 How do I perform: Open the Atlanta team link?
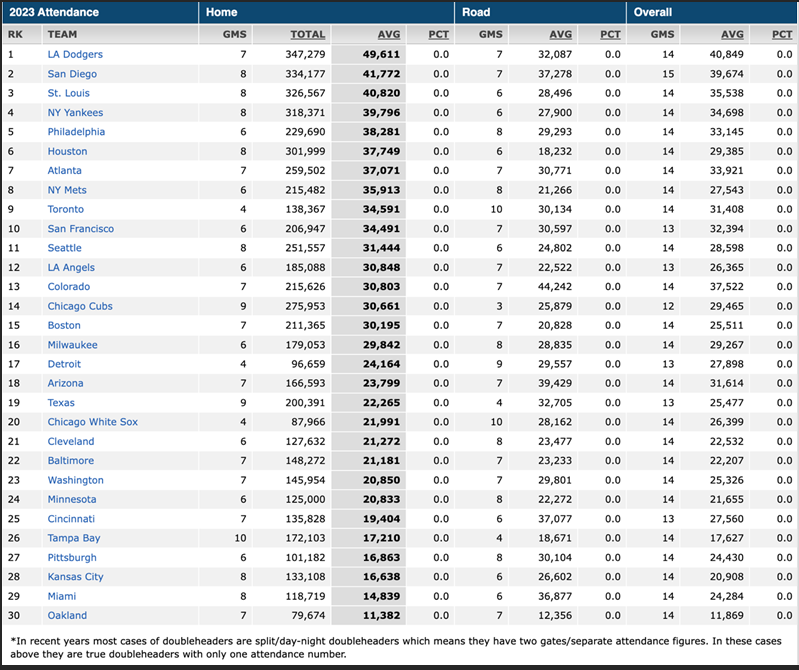(64, 171)
